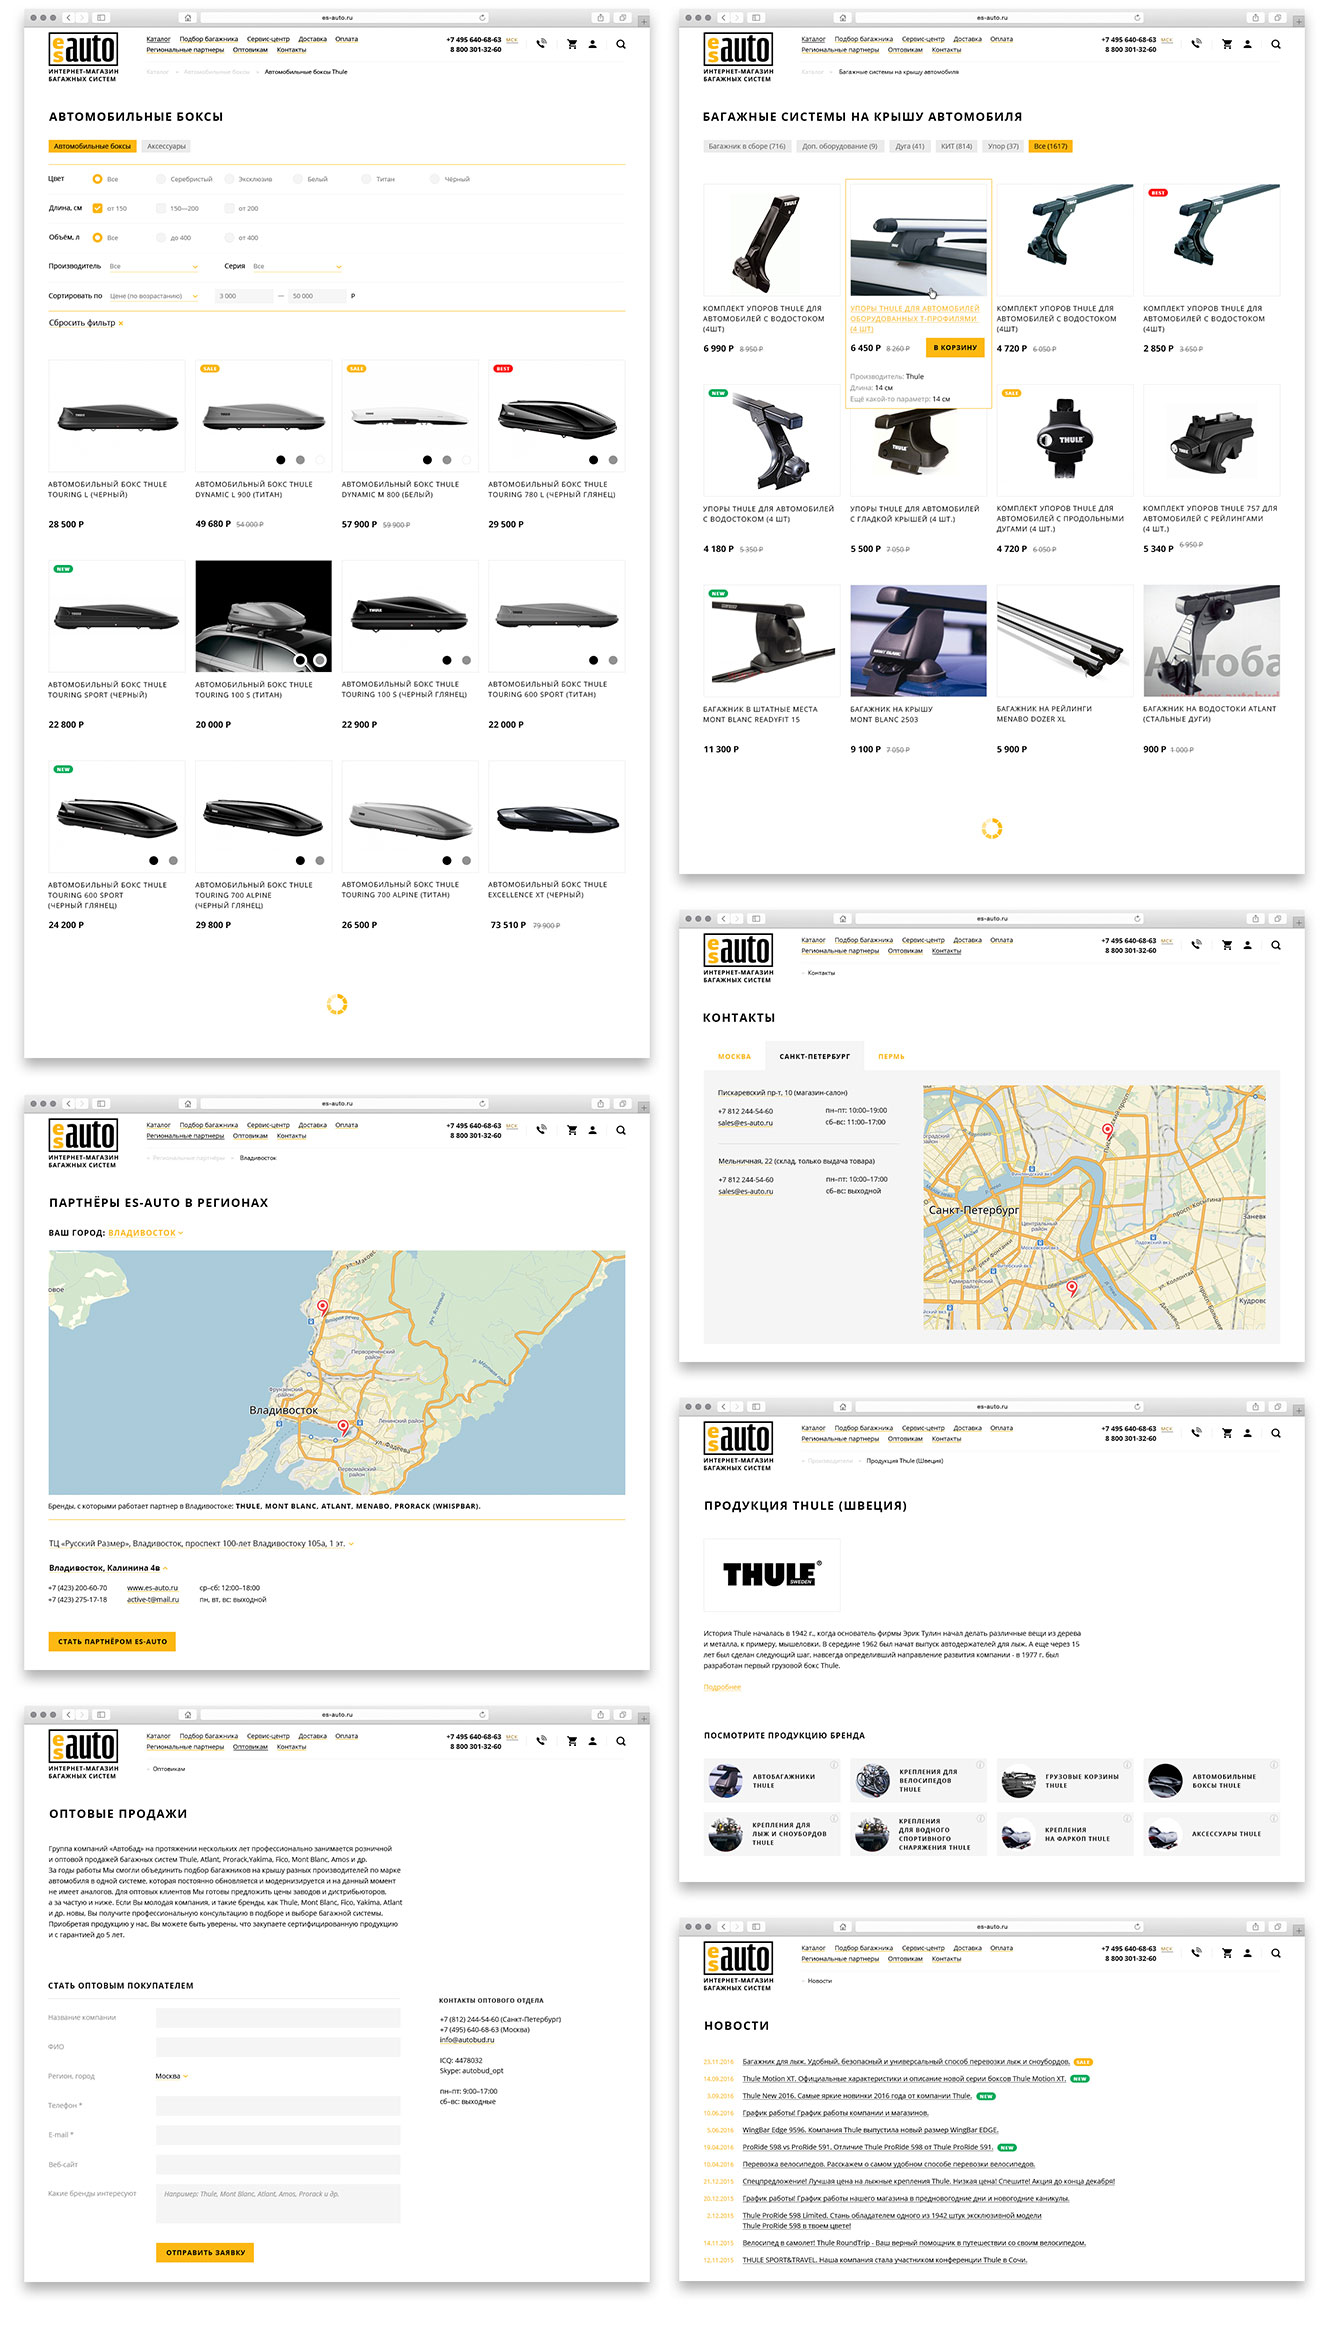
Task: Click red map pin near Пискаревский in Контакты map
Action: point(1107,1130)
